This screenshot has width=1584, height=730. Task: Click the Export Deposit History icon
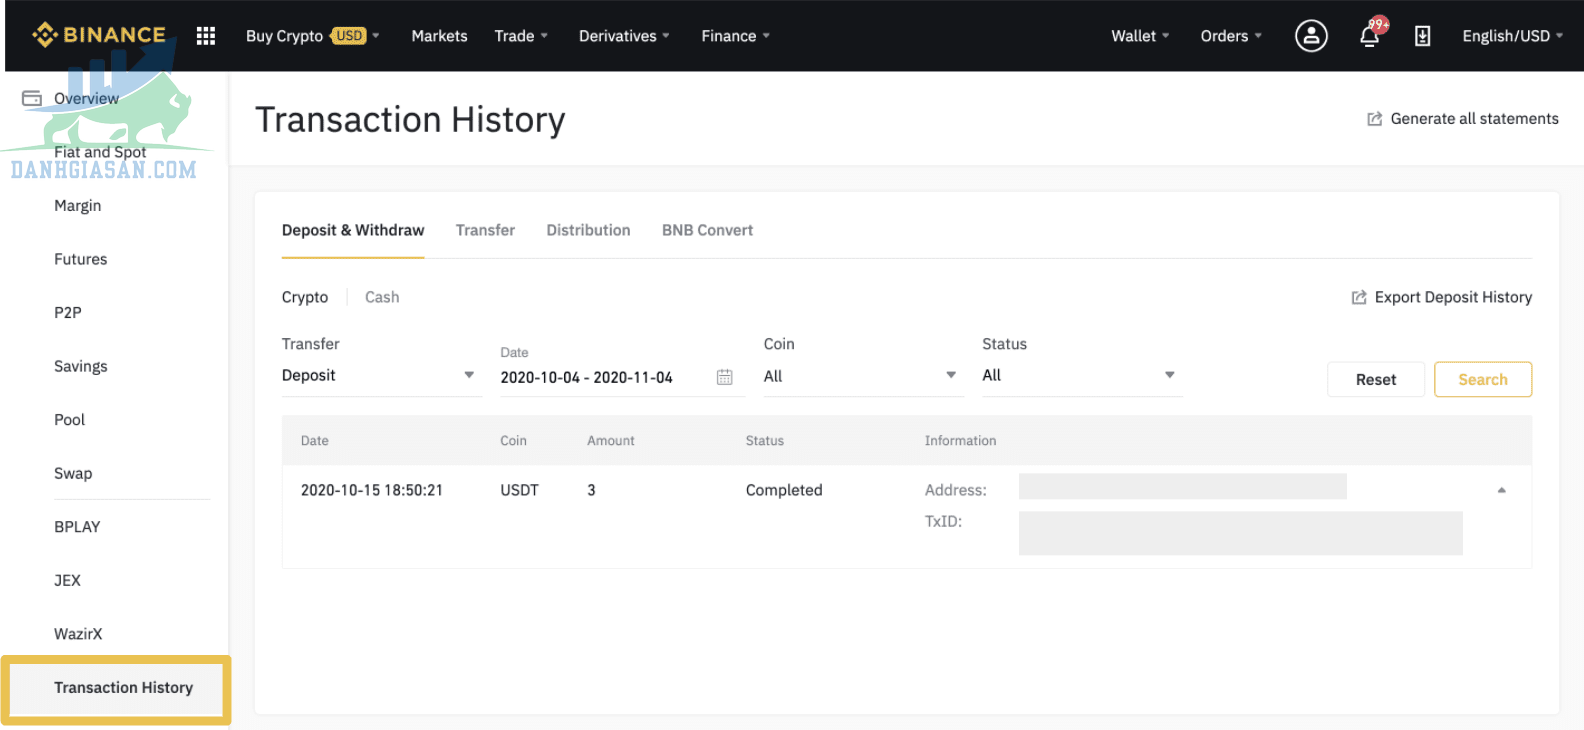click(x=1359, y=297)
